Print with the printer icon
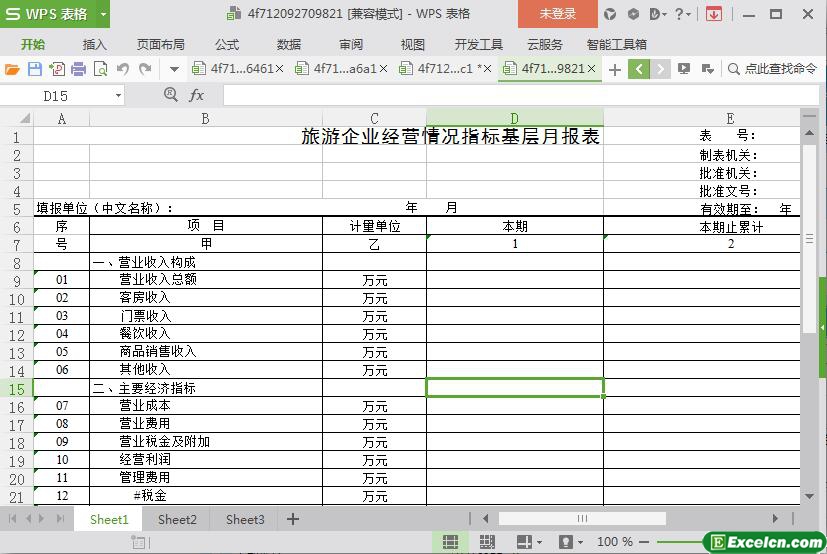Screen dimensions: 827x554 pyautogui.click(x=79, y=69)
